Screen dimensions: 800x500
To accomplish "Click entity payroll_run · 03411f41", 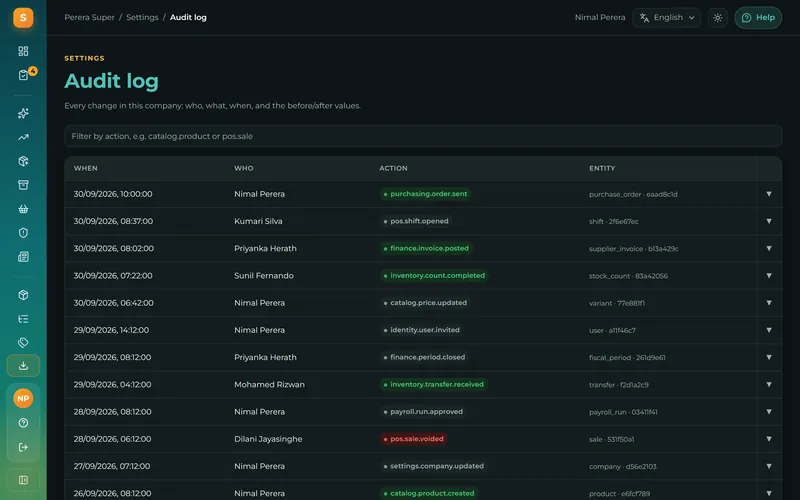I will point(623,412).
